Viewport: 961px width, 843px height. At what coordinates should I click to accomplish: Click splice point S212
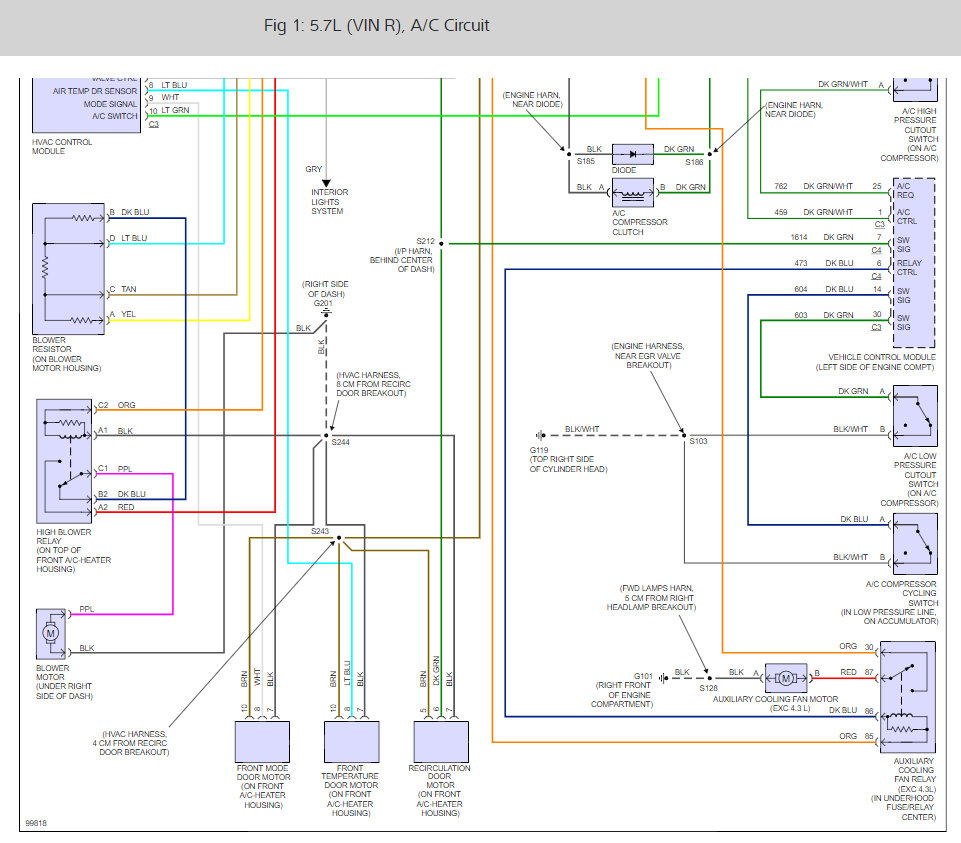(441, 243)
